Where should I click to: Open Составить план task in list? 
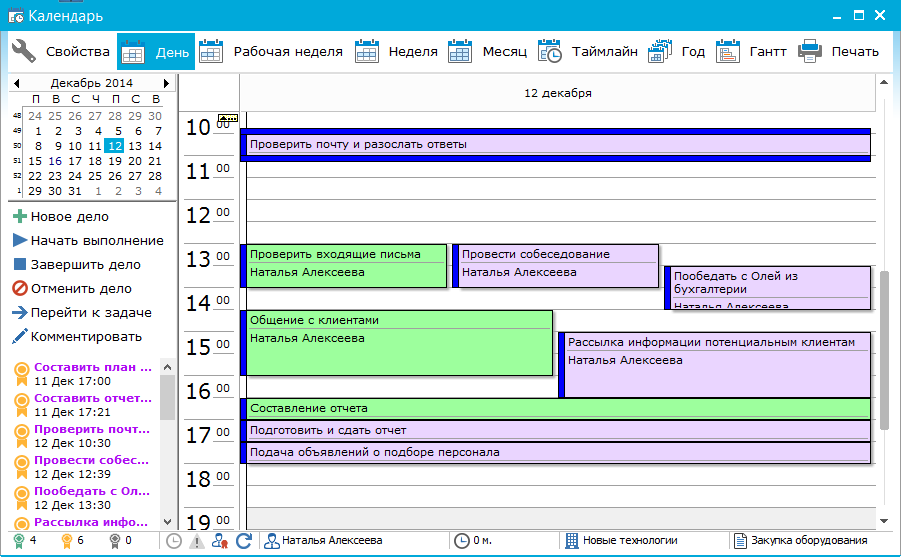pyautogui.click(x=92, y=367)
